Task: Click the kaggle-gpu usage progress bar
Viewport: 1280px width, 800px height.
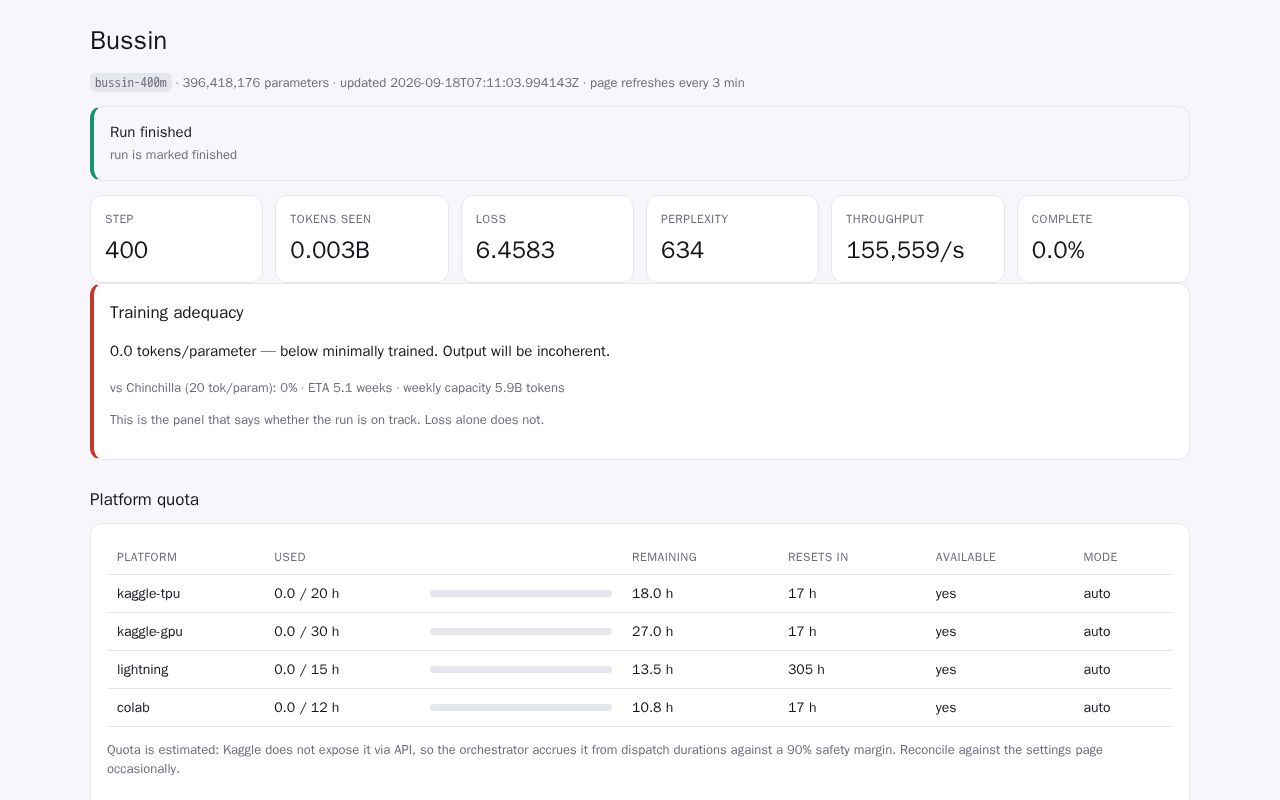Action: tap(521, 632)
